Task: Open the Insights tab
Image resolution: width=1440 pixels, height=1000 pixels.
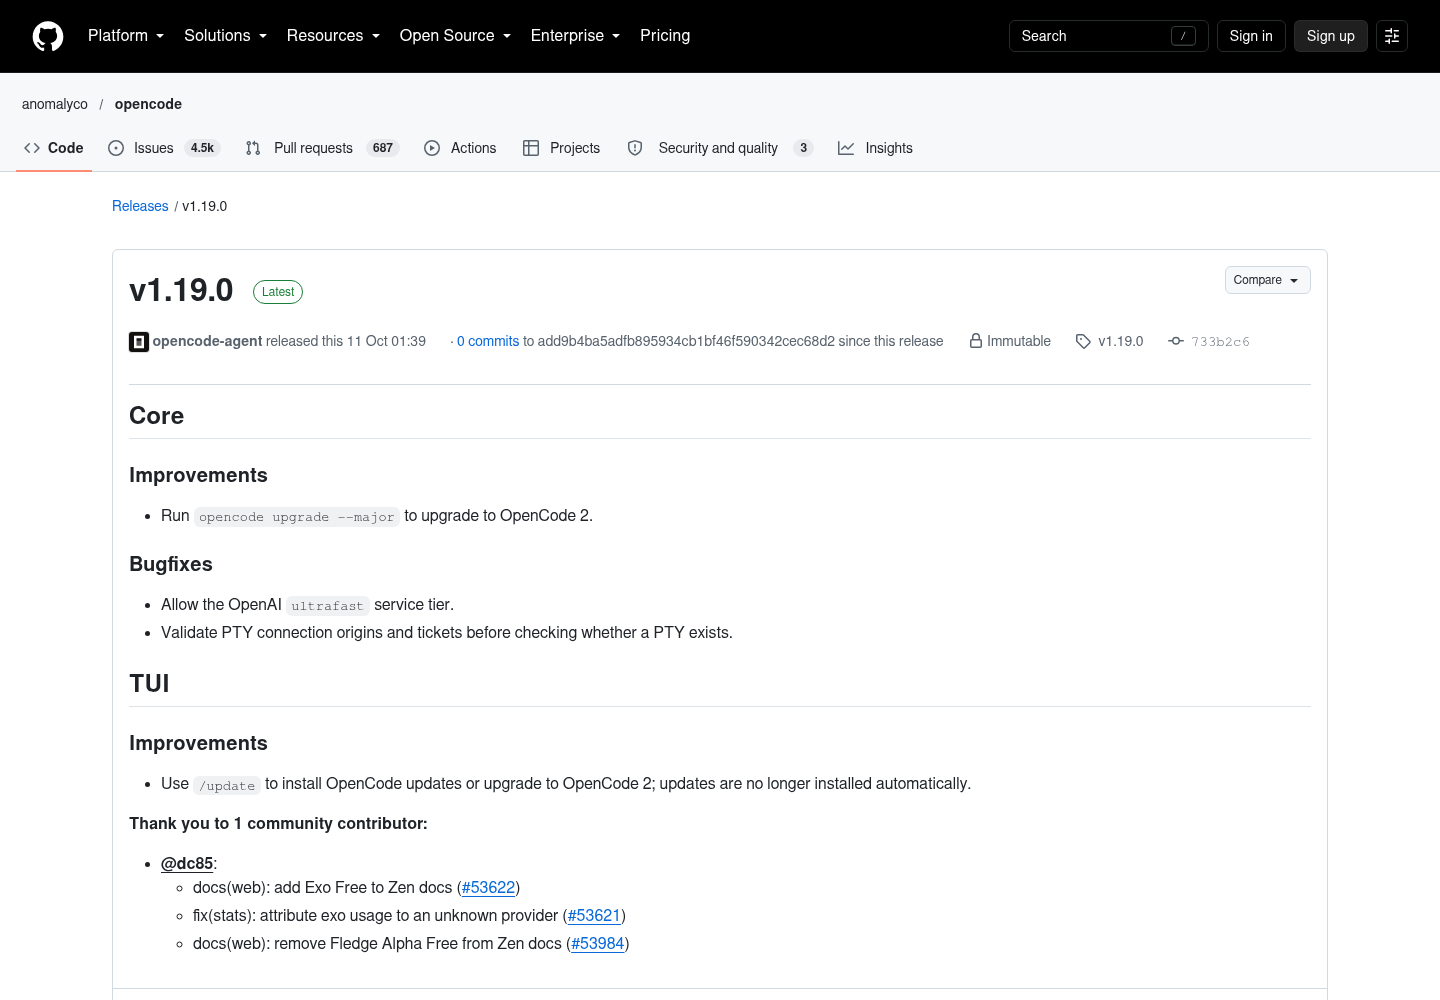Action: coord(875,148)
